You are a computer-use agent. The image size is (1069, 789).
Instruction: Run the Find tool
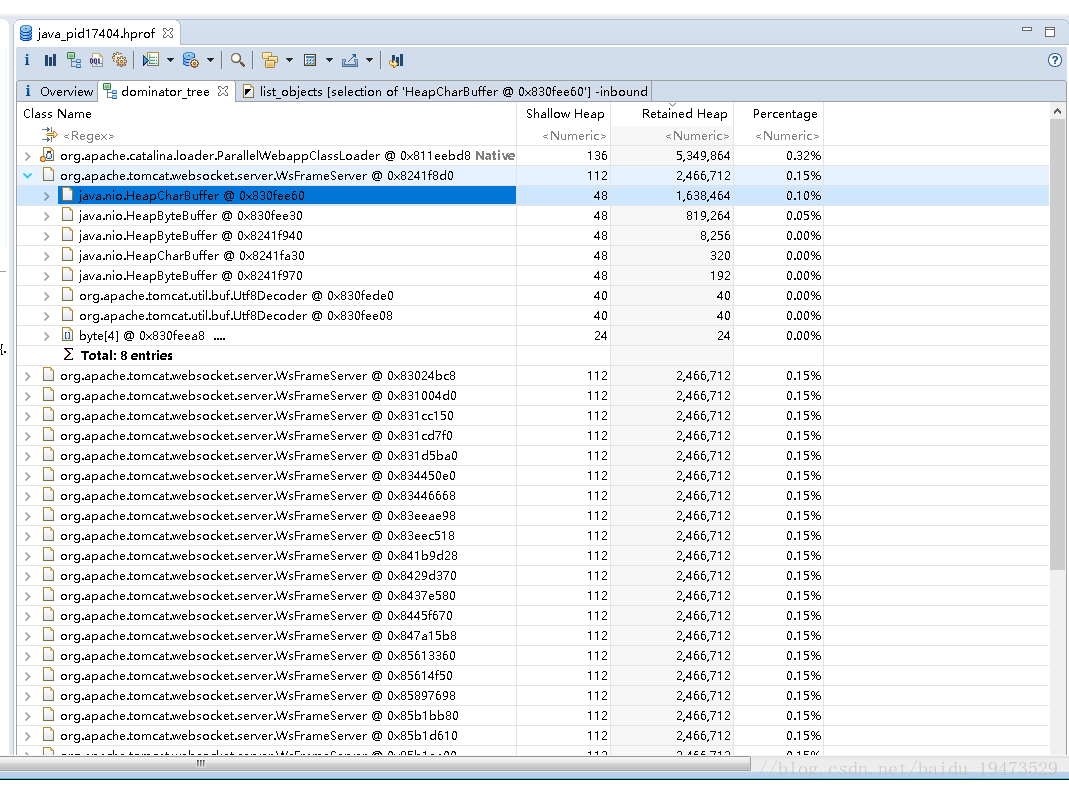point(238,60)
